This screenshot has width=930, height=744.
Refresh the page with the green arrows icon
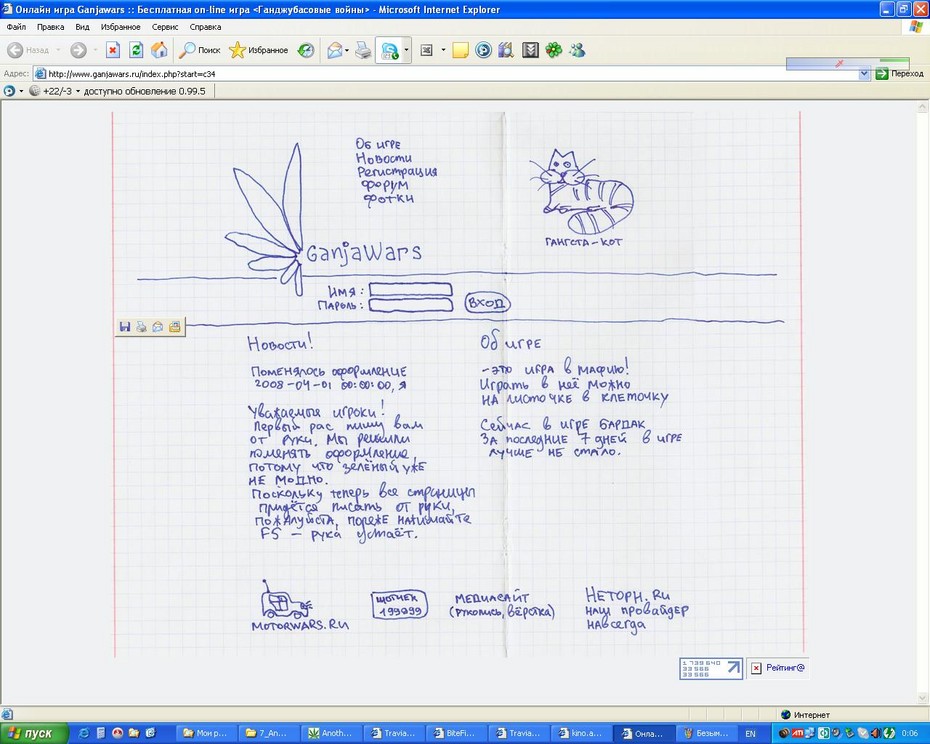(x=136, y=50)
